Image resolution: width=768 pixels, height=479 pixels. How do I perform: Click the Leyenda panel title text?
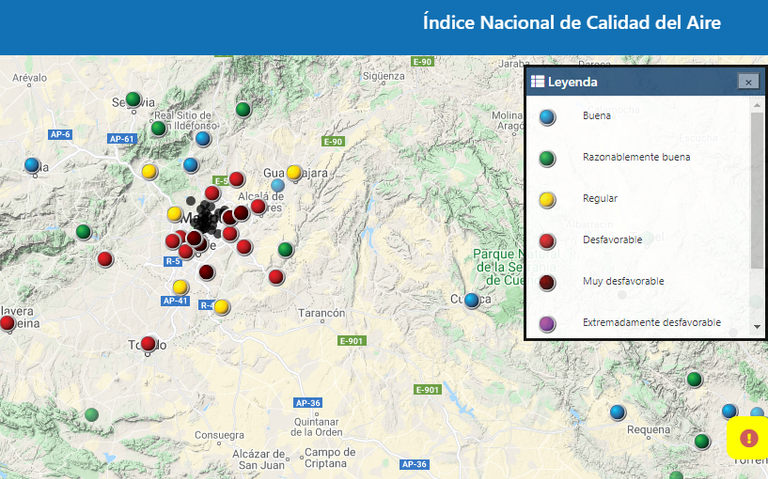(573, 82)
